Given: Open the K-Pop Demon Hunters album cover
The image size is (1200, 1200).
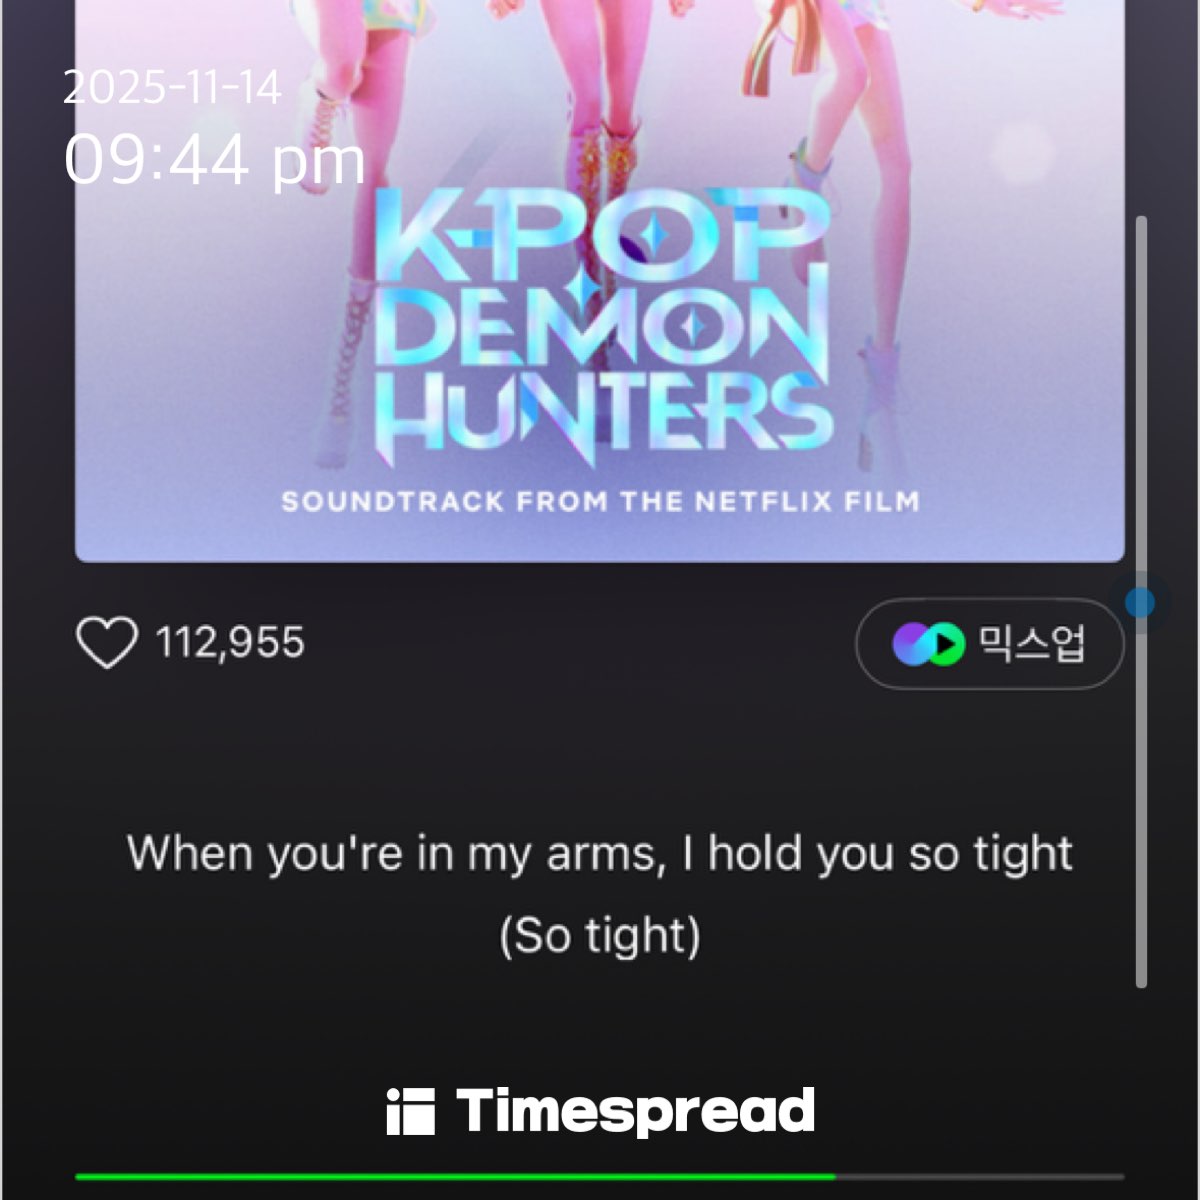Looking at the screenshot, I should click(x=600, y=280).
